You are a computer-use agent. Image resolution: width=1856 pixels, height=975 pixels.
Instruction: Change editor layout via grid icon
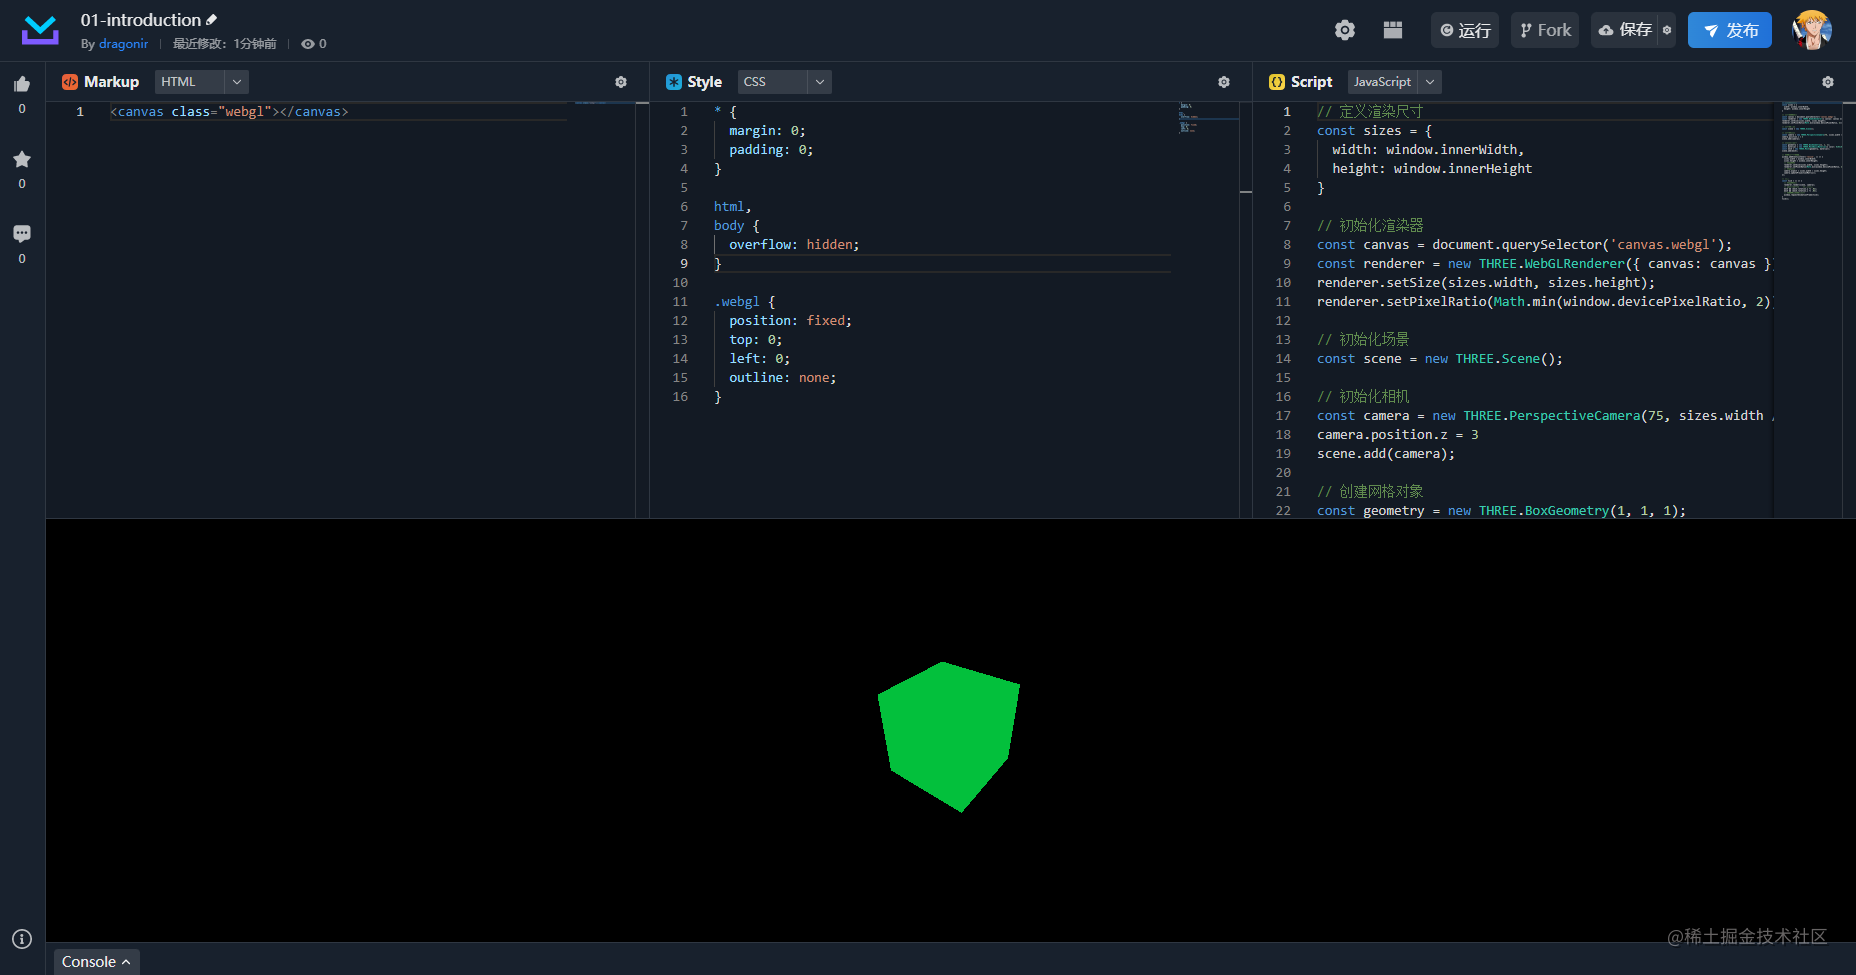pyautogui.click(x=1393, y=30)
